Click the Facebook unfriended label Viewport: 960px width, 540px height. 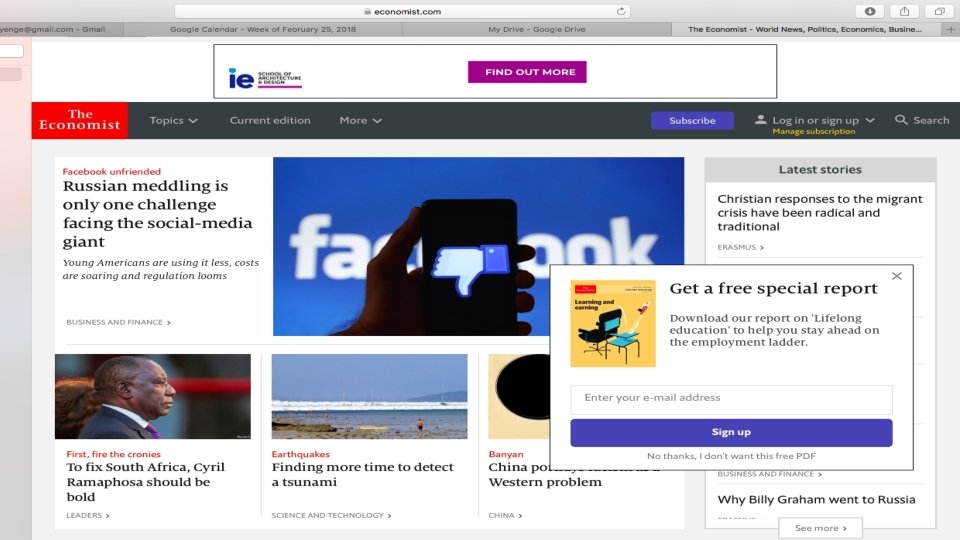tap(111, 171)
